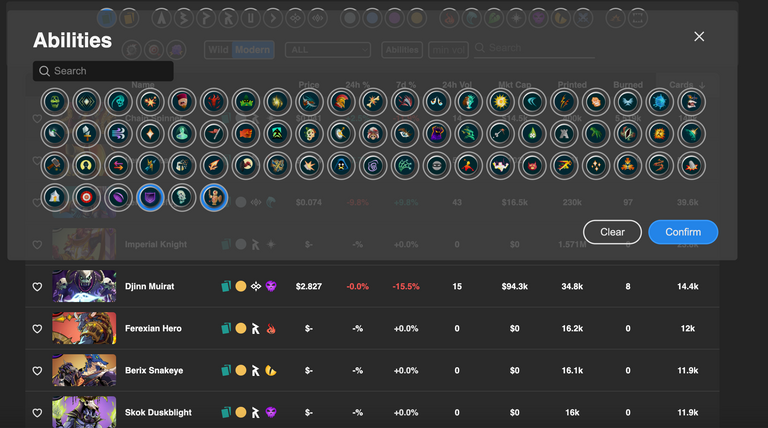Pick the running yellow figure ability
The height and width of the screenshot is (428, 768).
564,166
